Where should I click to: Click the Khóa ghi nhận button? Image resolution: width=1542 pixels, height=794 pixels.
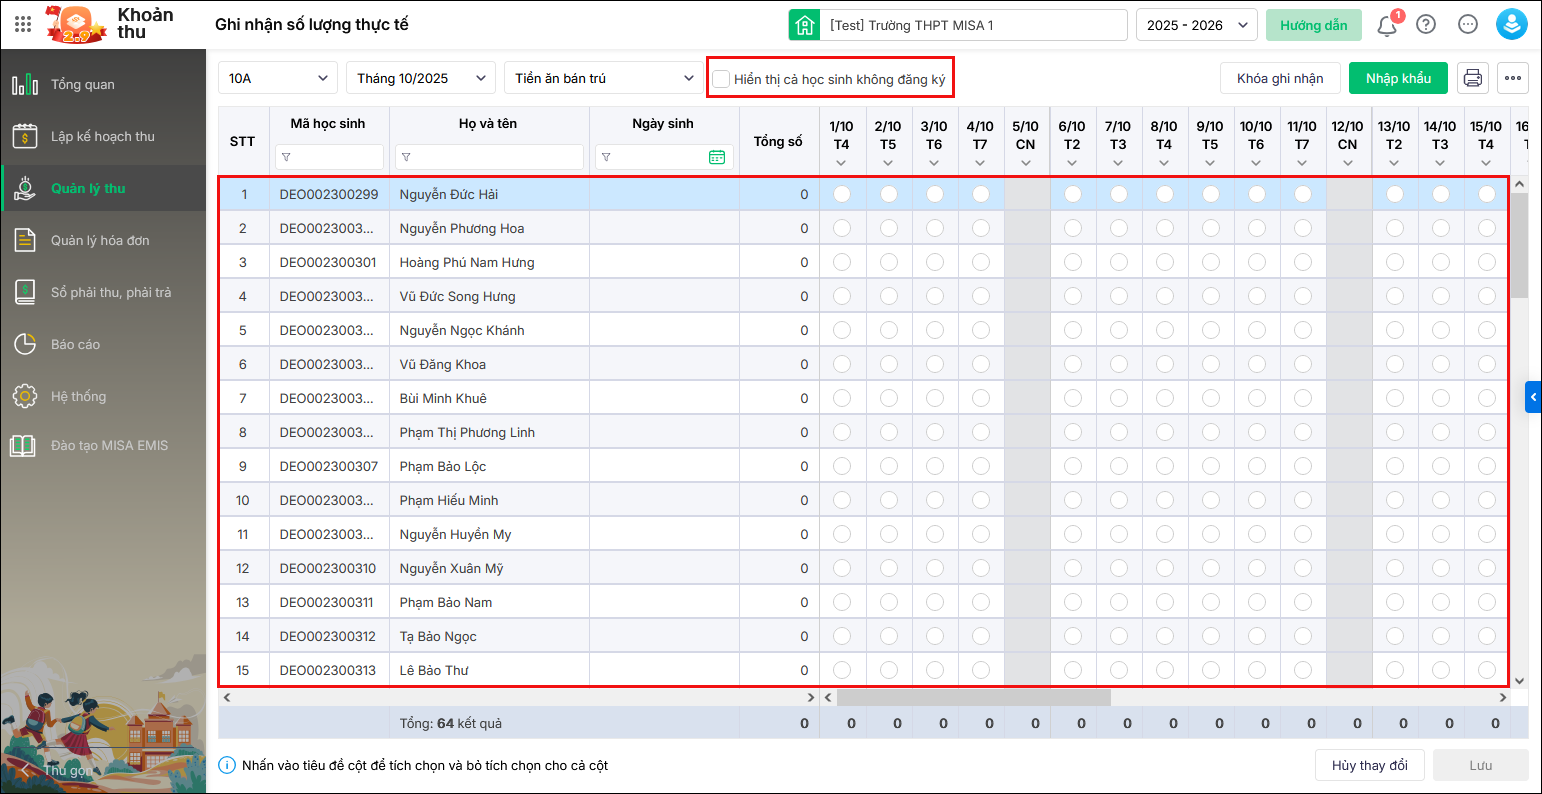[1279, 78]
